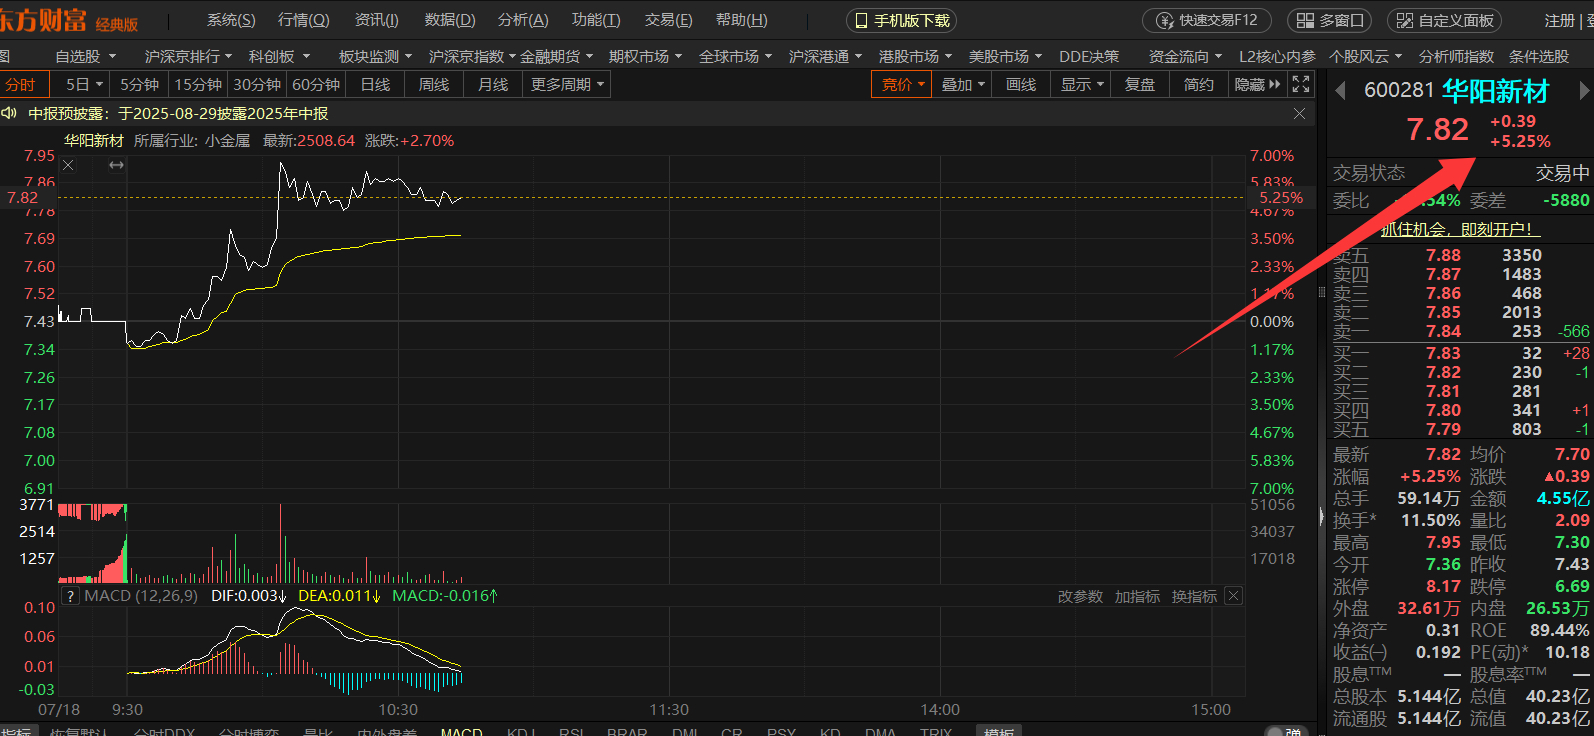Open DDE决策 nav item
Viewport: 1594px width, 736px height.
click(1089, 57)
